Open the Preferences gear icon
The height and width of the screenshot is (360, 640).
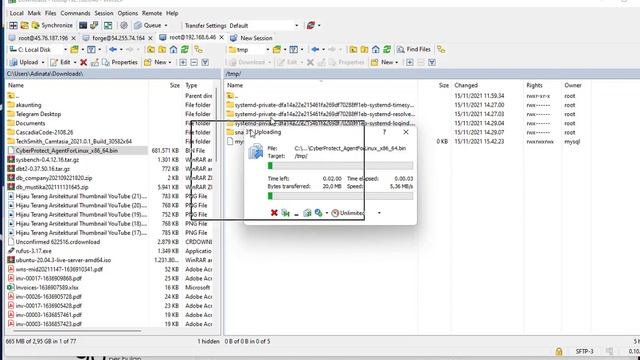pos(124,25)
